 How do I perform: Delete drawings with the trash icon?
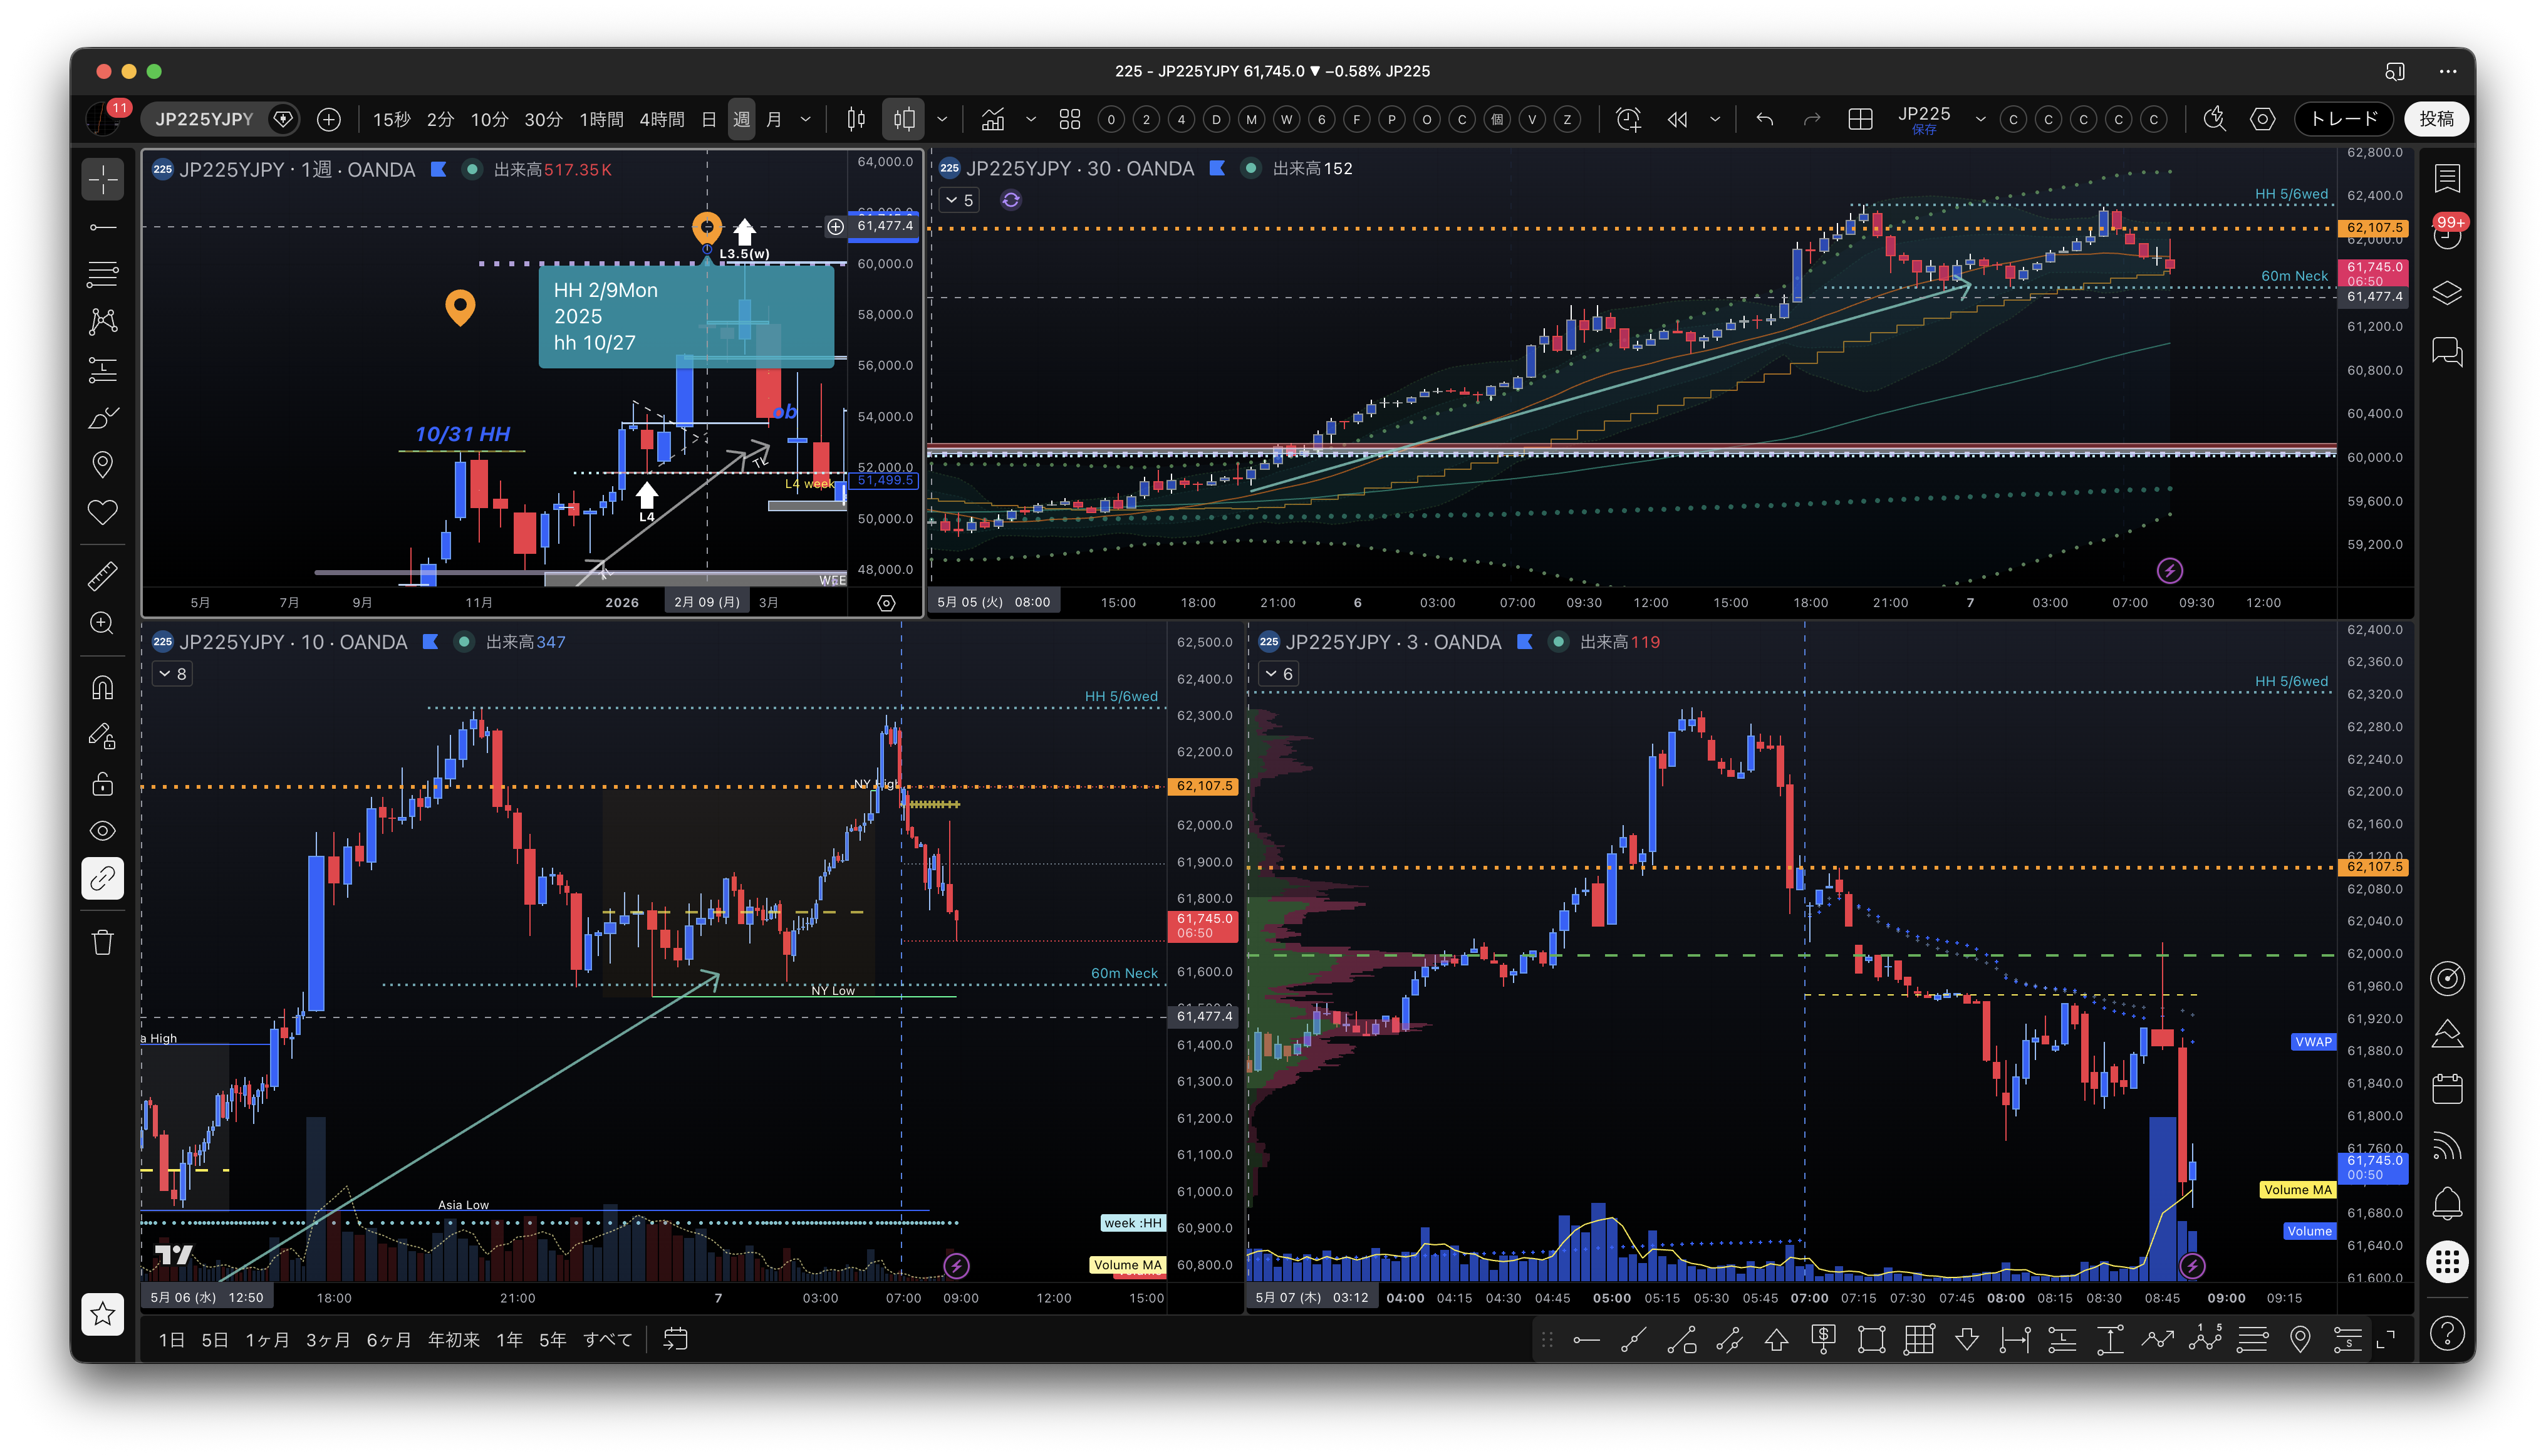(103, 942)
